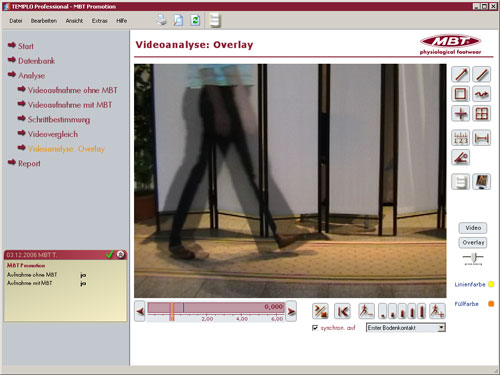Select the distance measurement tool
This screenshot has width=500, height=375.
click(x=482, y=138)
